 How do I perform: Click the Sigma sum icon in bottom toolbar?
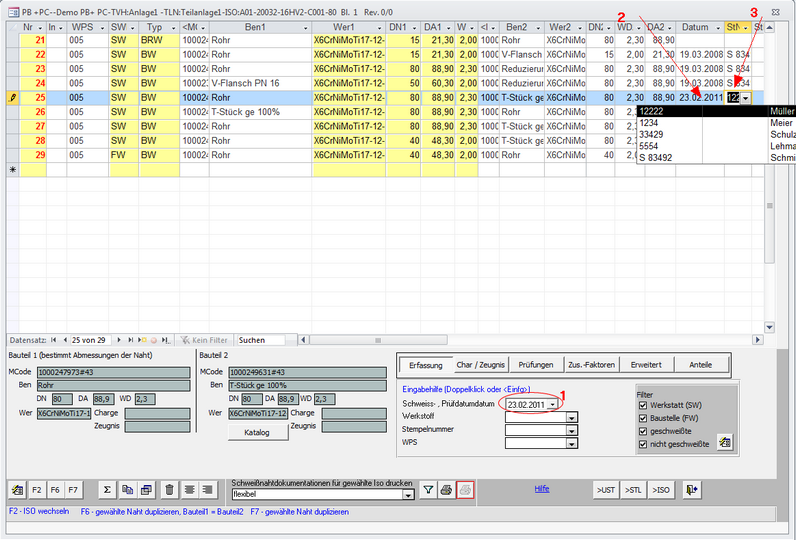coord(107,489)
